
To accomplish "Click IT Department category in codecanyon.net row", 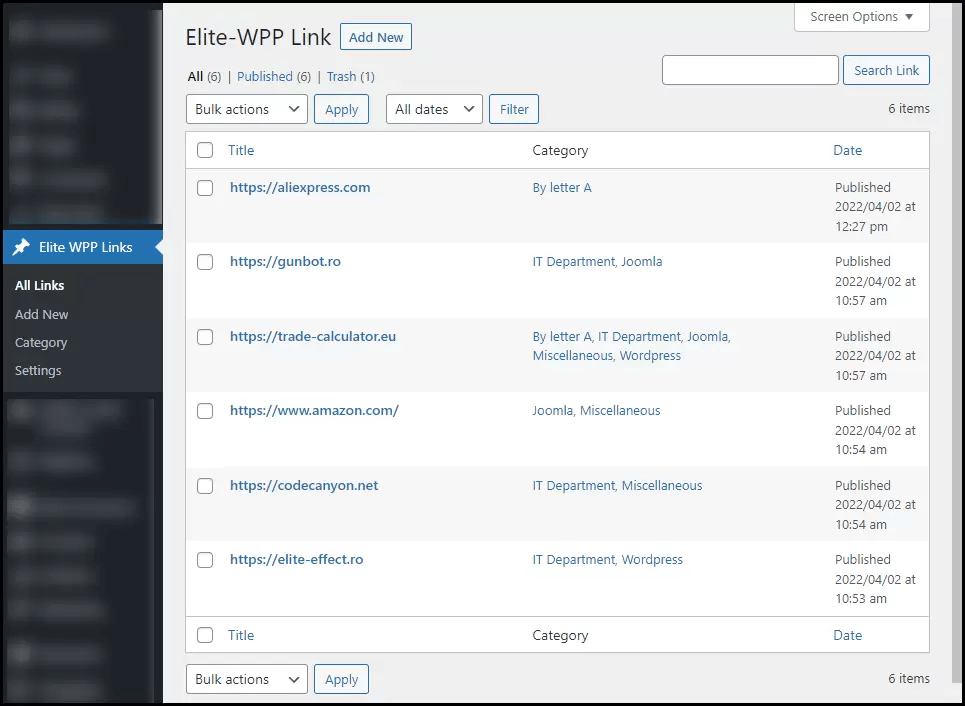I will [574, 486].
